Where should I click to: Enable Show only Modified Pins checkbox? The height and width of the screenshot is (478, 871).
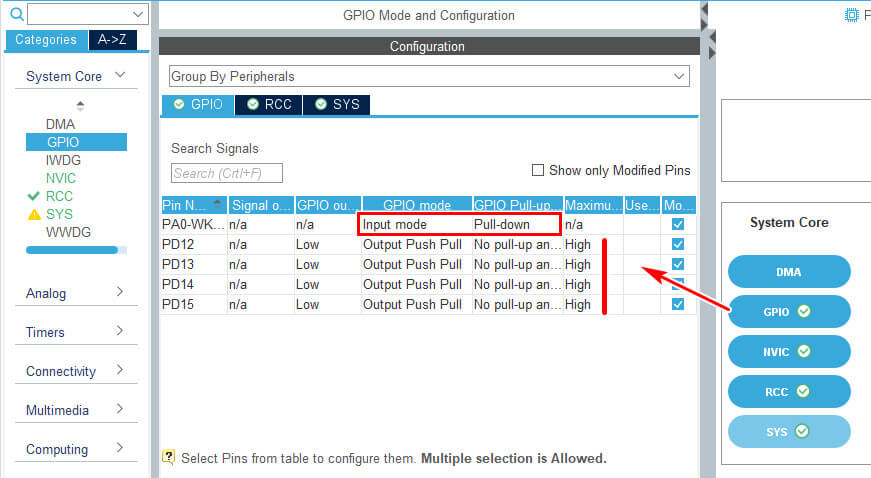[538, 170]
